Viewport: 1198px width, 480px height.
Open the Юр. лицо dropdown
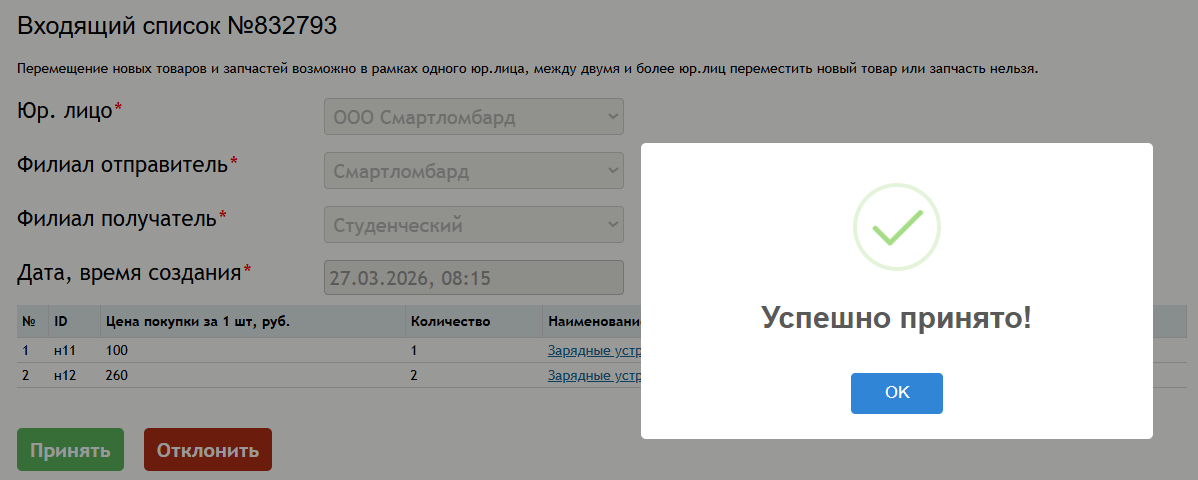coord(474,117)
